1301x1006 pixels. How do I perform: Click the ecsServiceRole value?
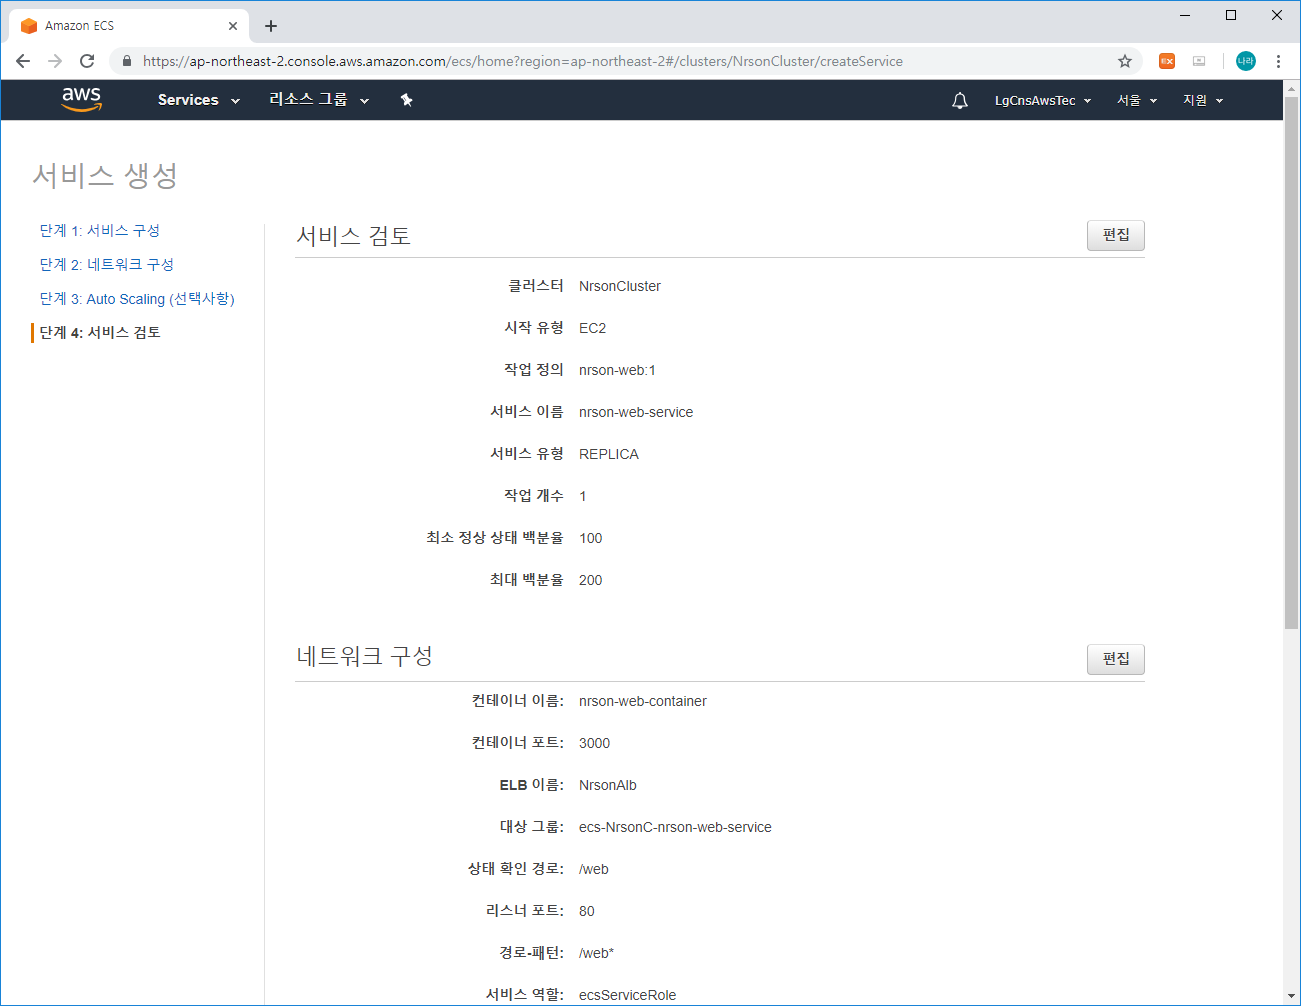[627, 995]
